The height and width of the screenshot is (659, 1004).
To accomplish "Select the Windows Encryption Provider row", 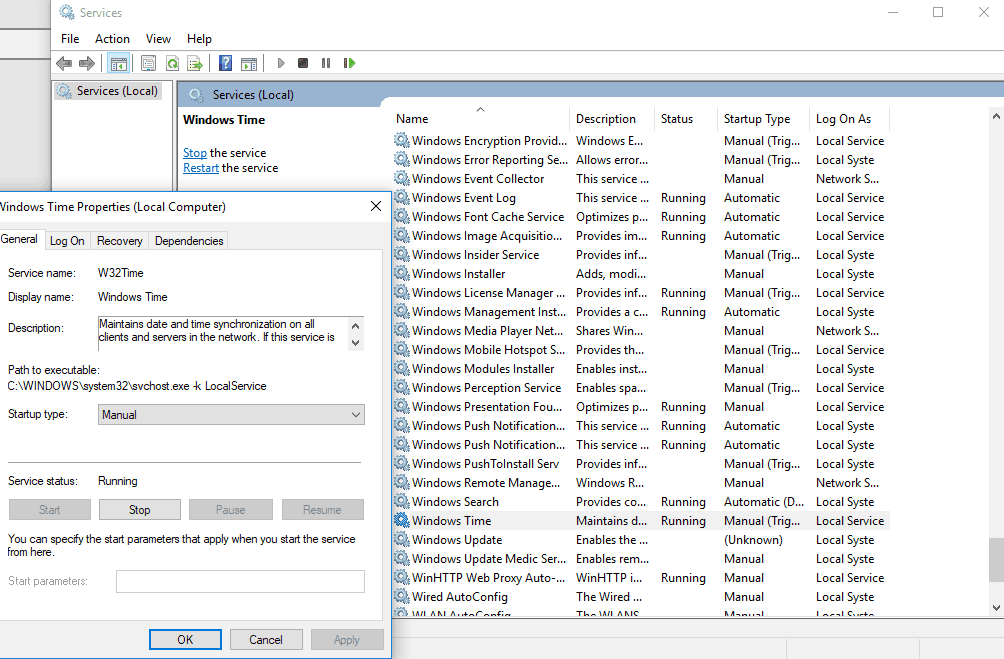I will [640, 141].
